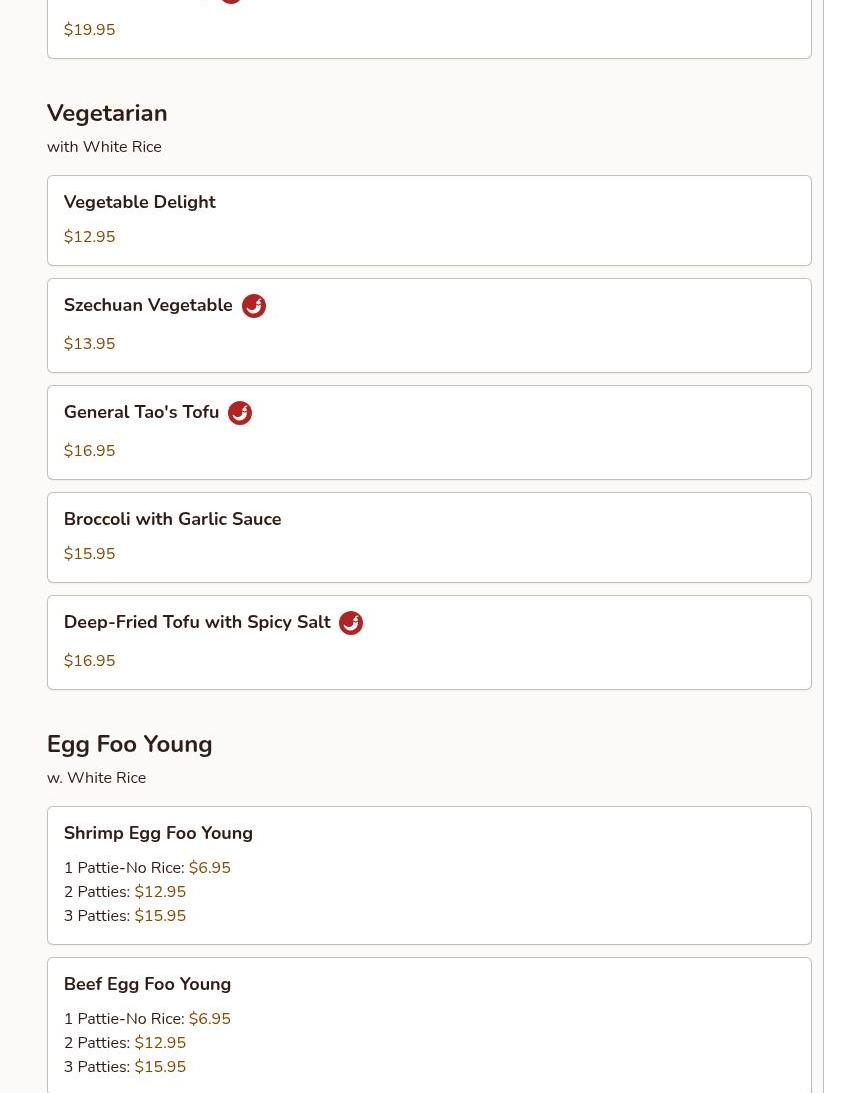Click the Vegetarian section heading
This screenshot has height=1093, width=844.
(107, 113)
